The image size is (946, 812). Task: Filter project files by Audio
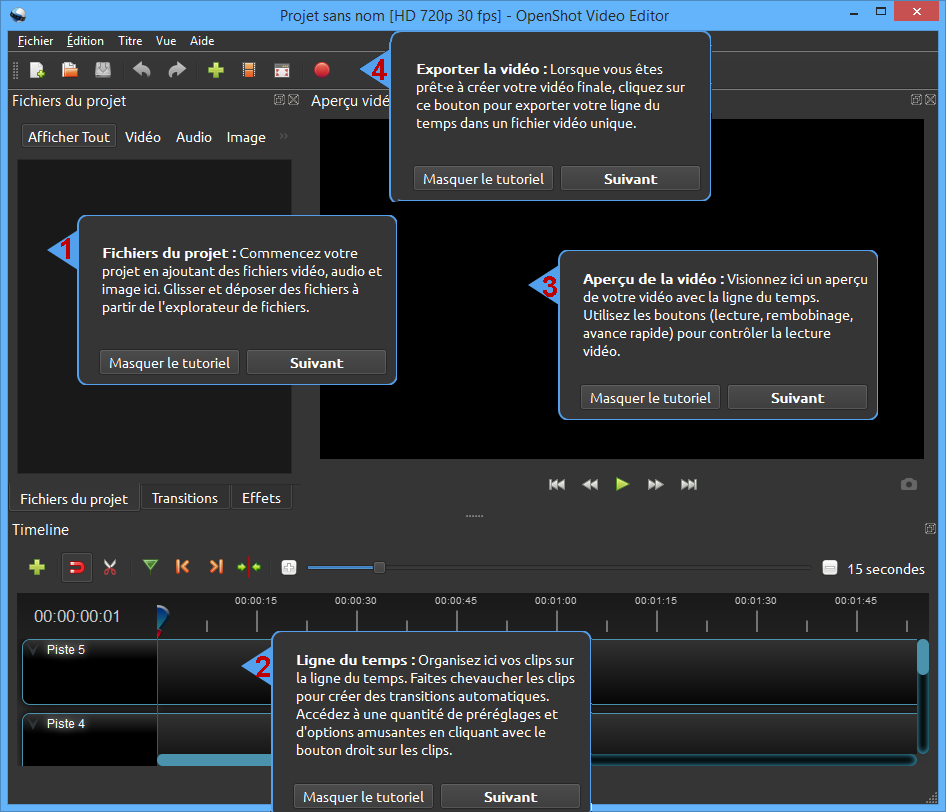(x=194, y=137)
